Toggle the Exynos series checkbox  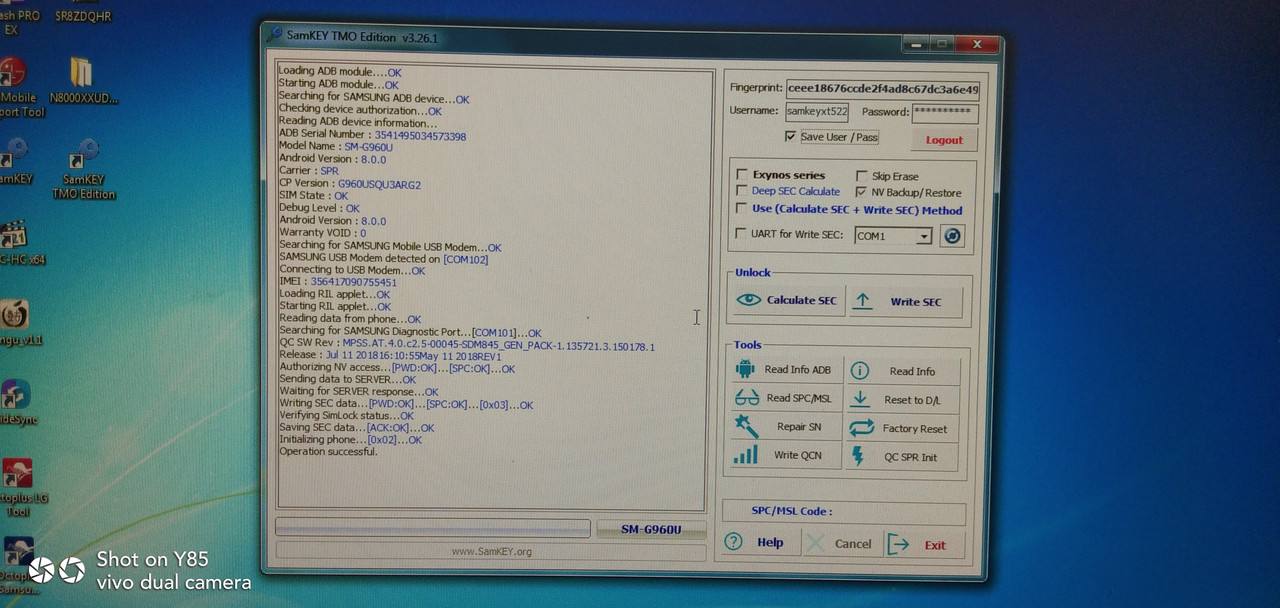pos(742,174)
